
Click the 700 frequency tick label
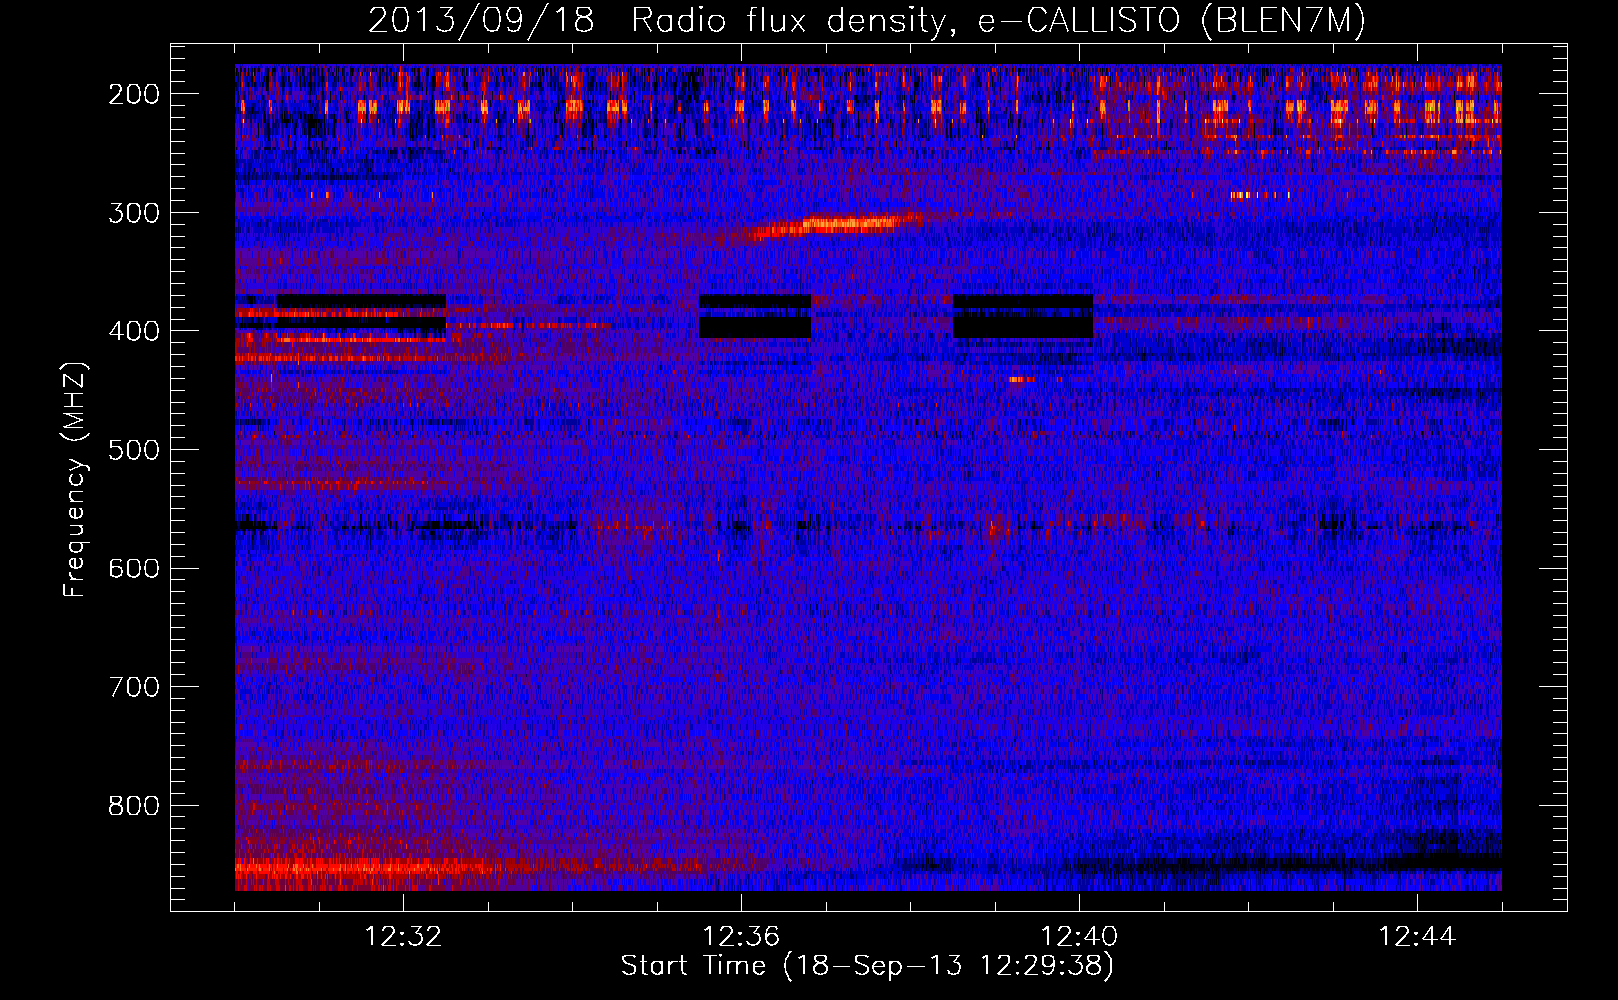(x=134, y=687)
